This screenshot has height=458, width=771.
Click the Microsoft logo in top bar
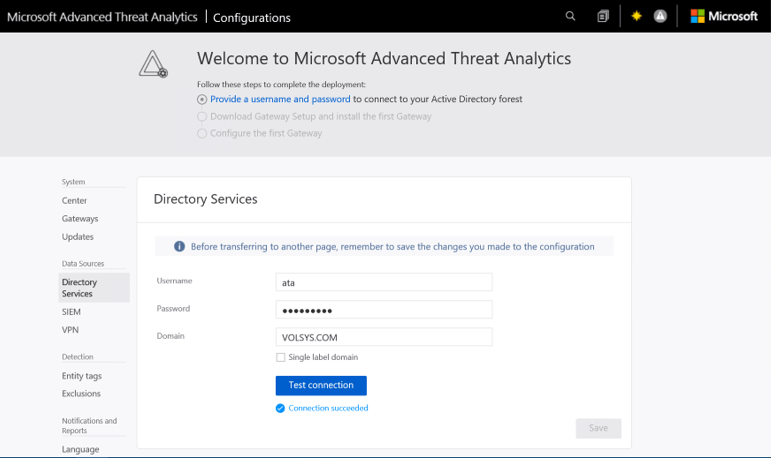[x=724, y=16]
